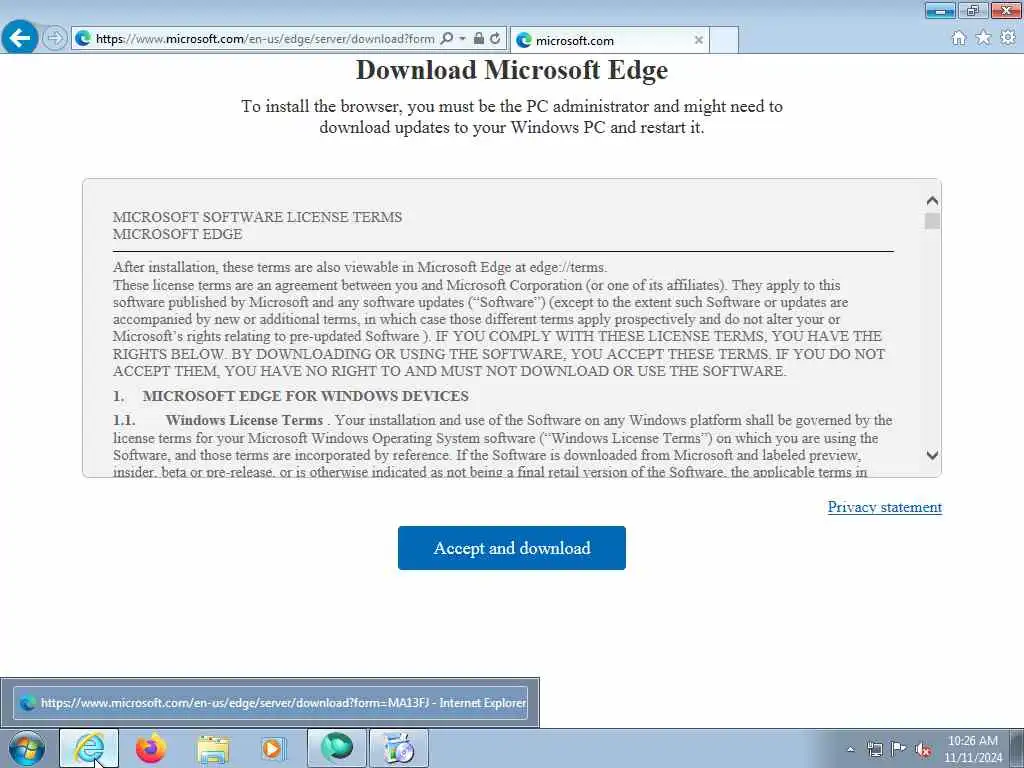The image size is (1024, 768).
Task: Click the 'MICROSOFT SOFTWARE LICENSE TERMS' line
Action: pyautogui.click(x=257, y=217)
